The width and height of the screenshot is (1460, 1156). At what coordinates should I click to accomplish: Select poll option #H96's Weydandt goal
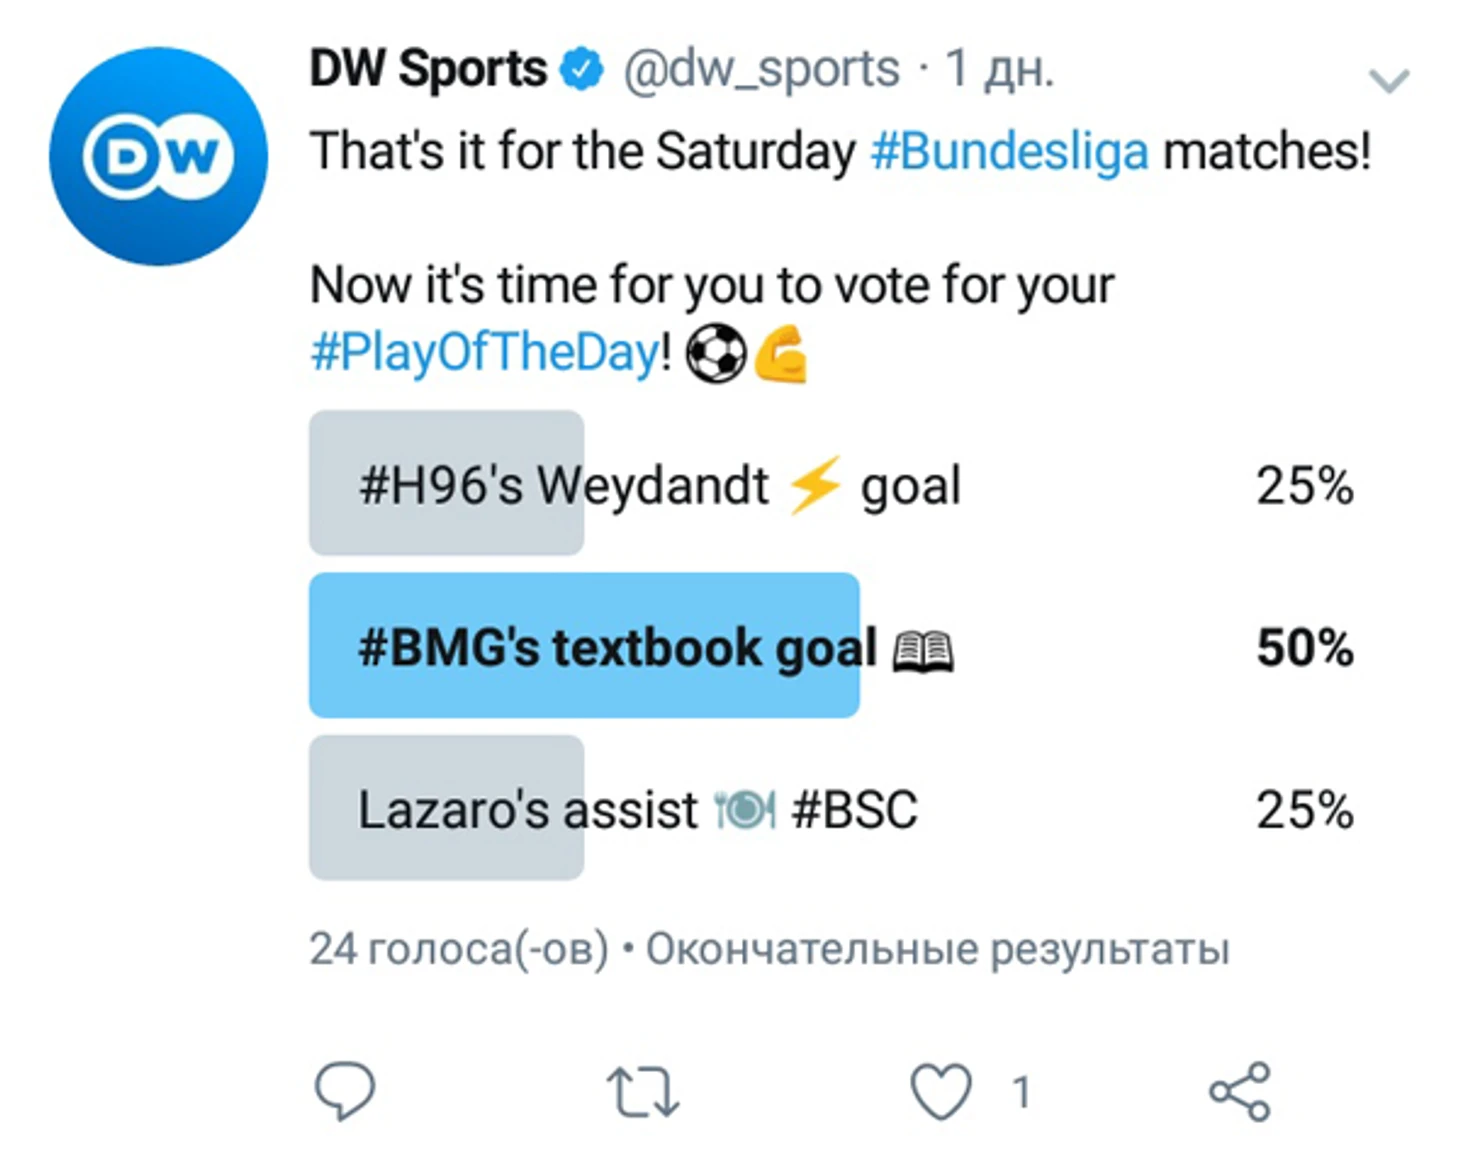832,483
